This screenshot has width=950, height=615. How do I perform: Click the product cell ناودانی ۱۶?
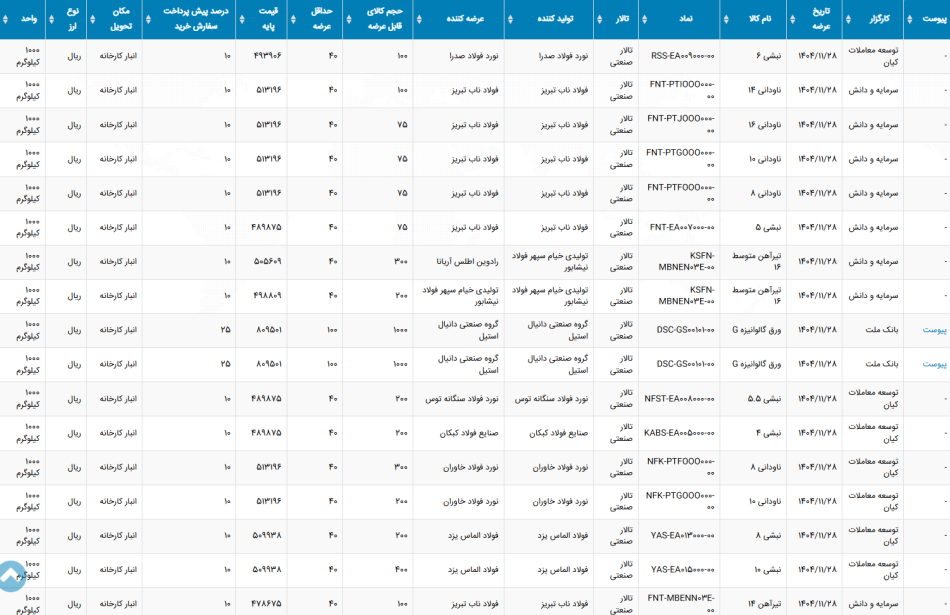(x=764, y=124)
